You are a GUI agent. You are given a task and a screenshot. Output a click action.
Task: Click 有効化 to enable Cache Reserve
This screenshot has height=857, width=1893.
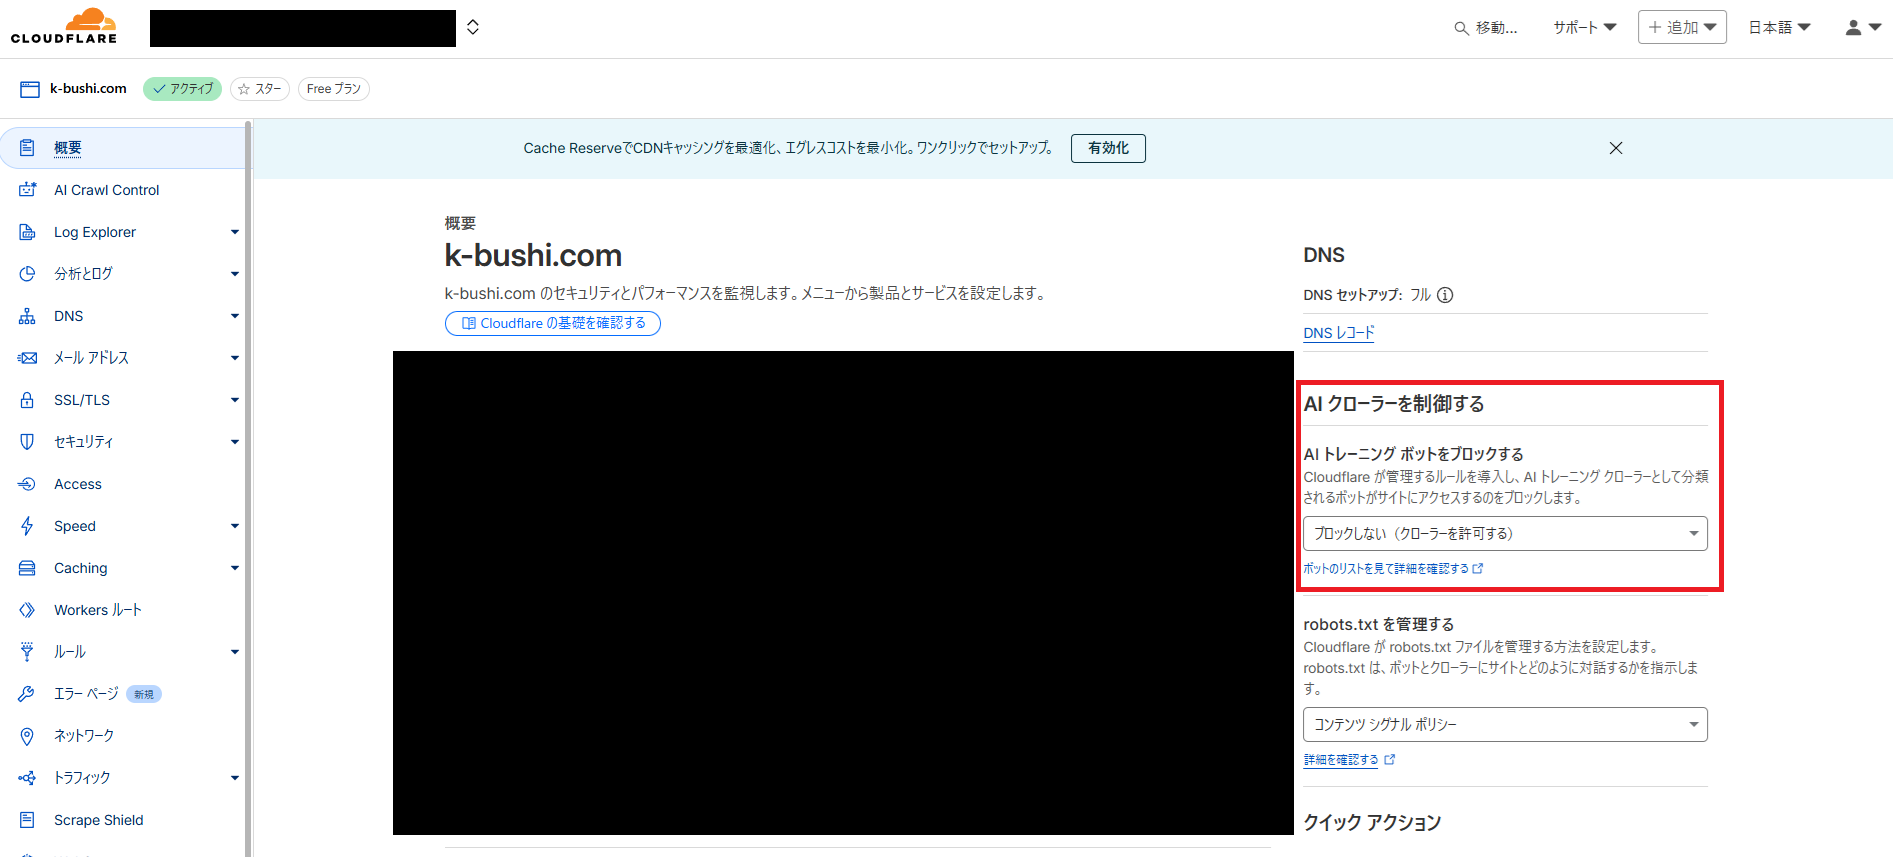coord(1108,148)
